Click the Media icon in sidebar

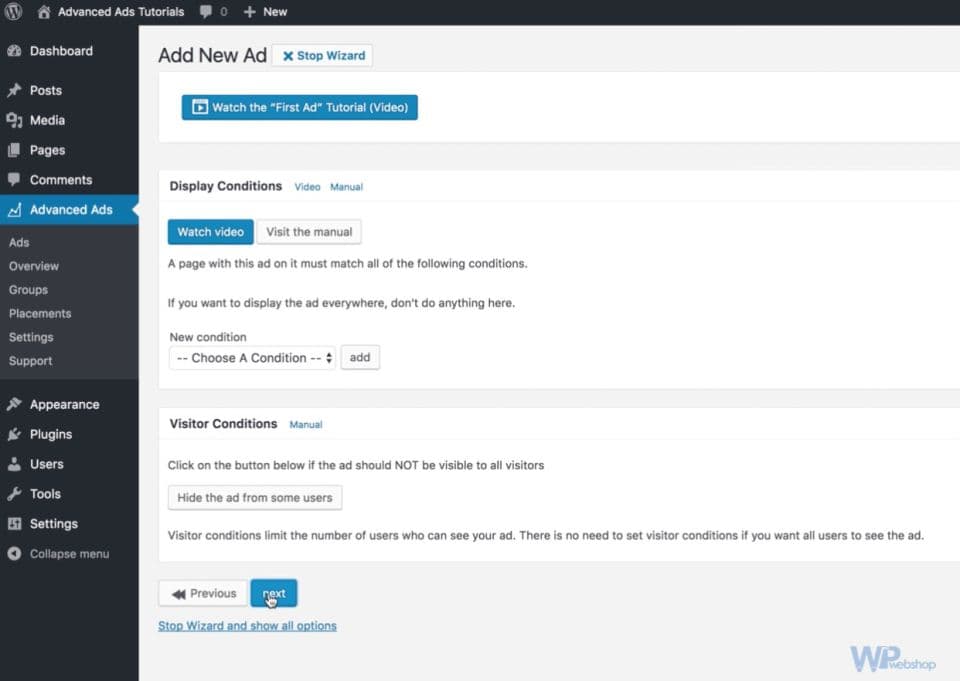pyautogui.click(x=14, y=120)
